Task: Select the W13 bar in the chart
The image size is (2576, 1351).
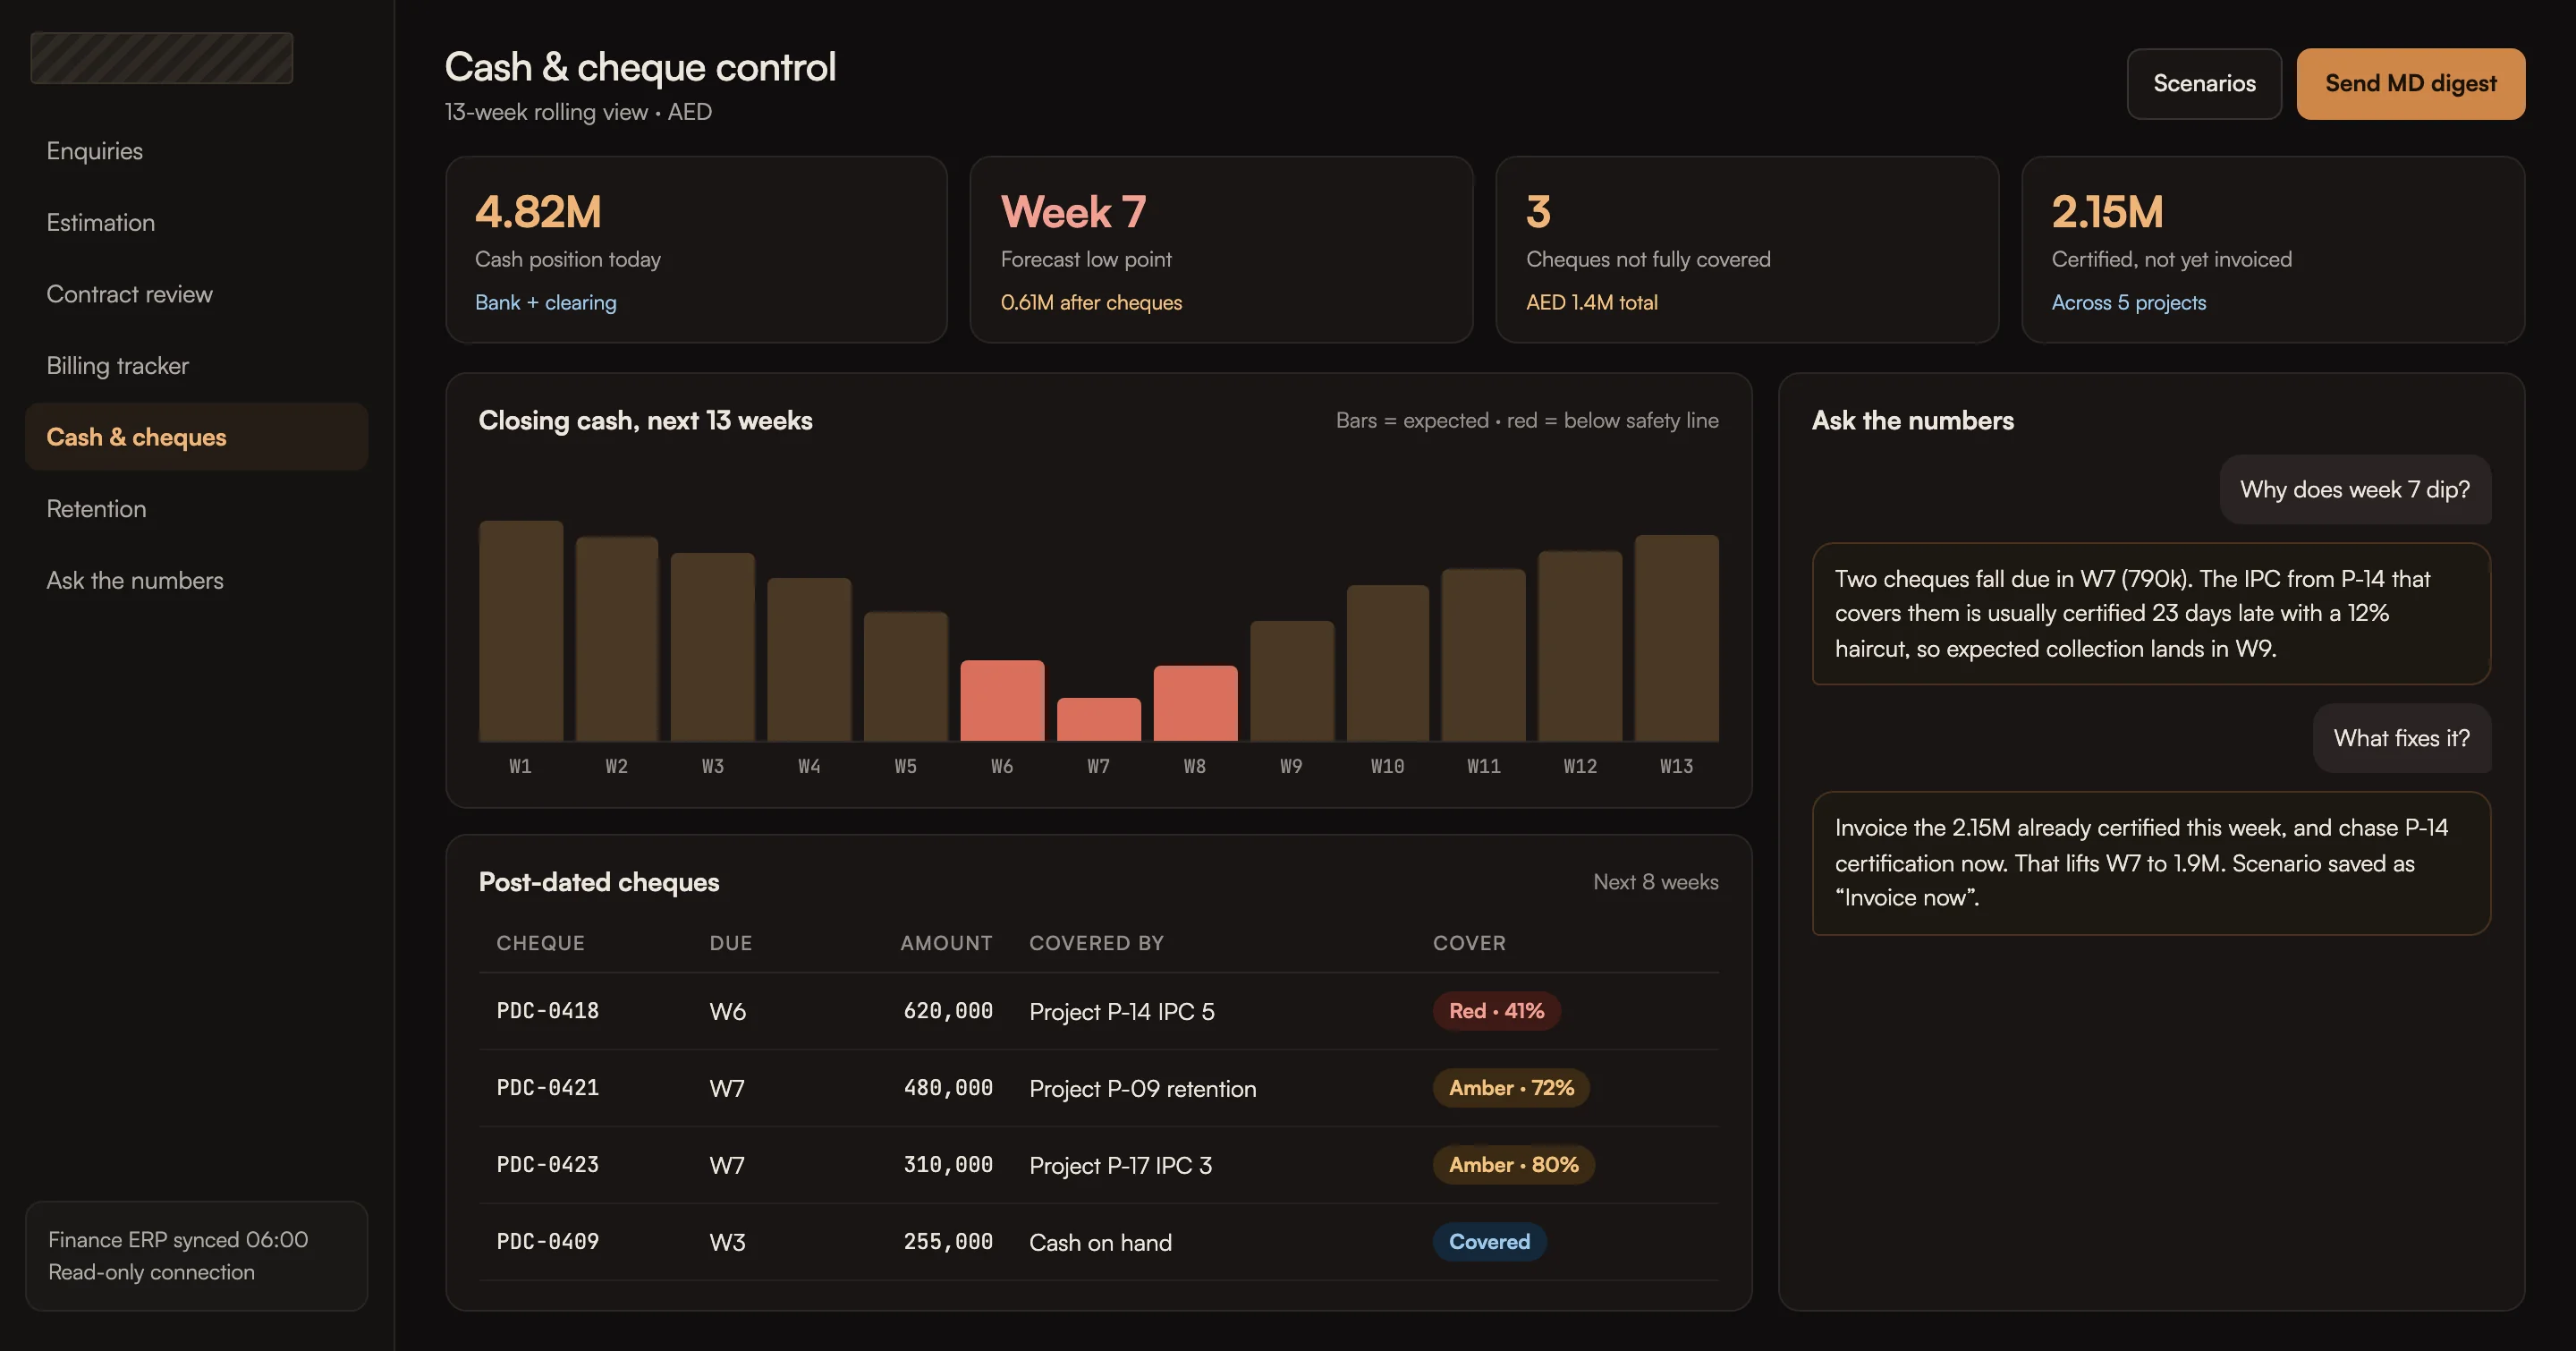Action: coord(1677,638)
